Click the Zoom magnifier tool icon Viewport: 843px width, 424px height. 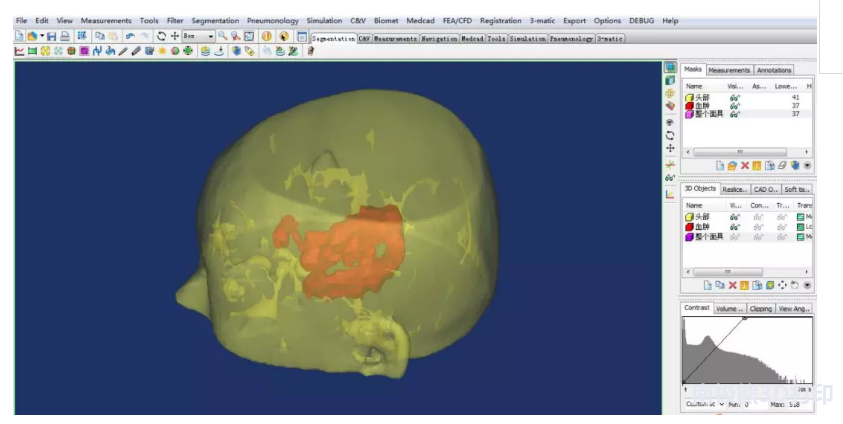pyautogui.click(x=223, y=36)
